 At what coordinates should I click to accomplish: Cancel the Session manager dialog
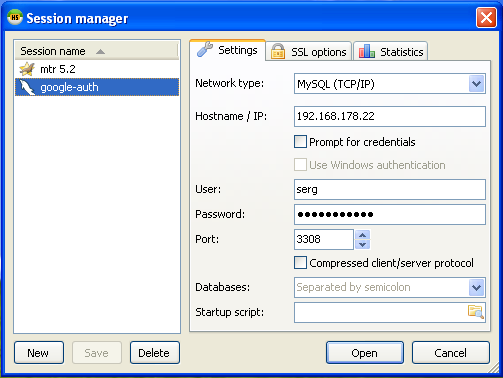point(450,353)
